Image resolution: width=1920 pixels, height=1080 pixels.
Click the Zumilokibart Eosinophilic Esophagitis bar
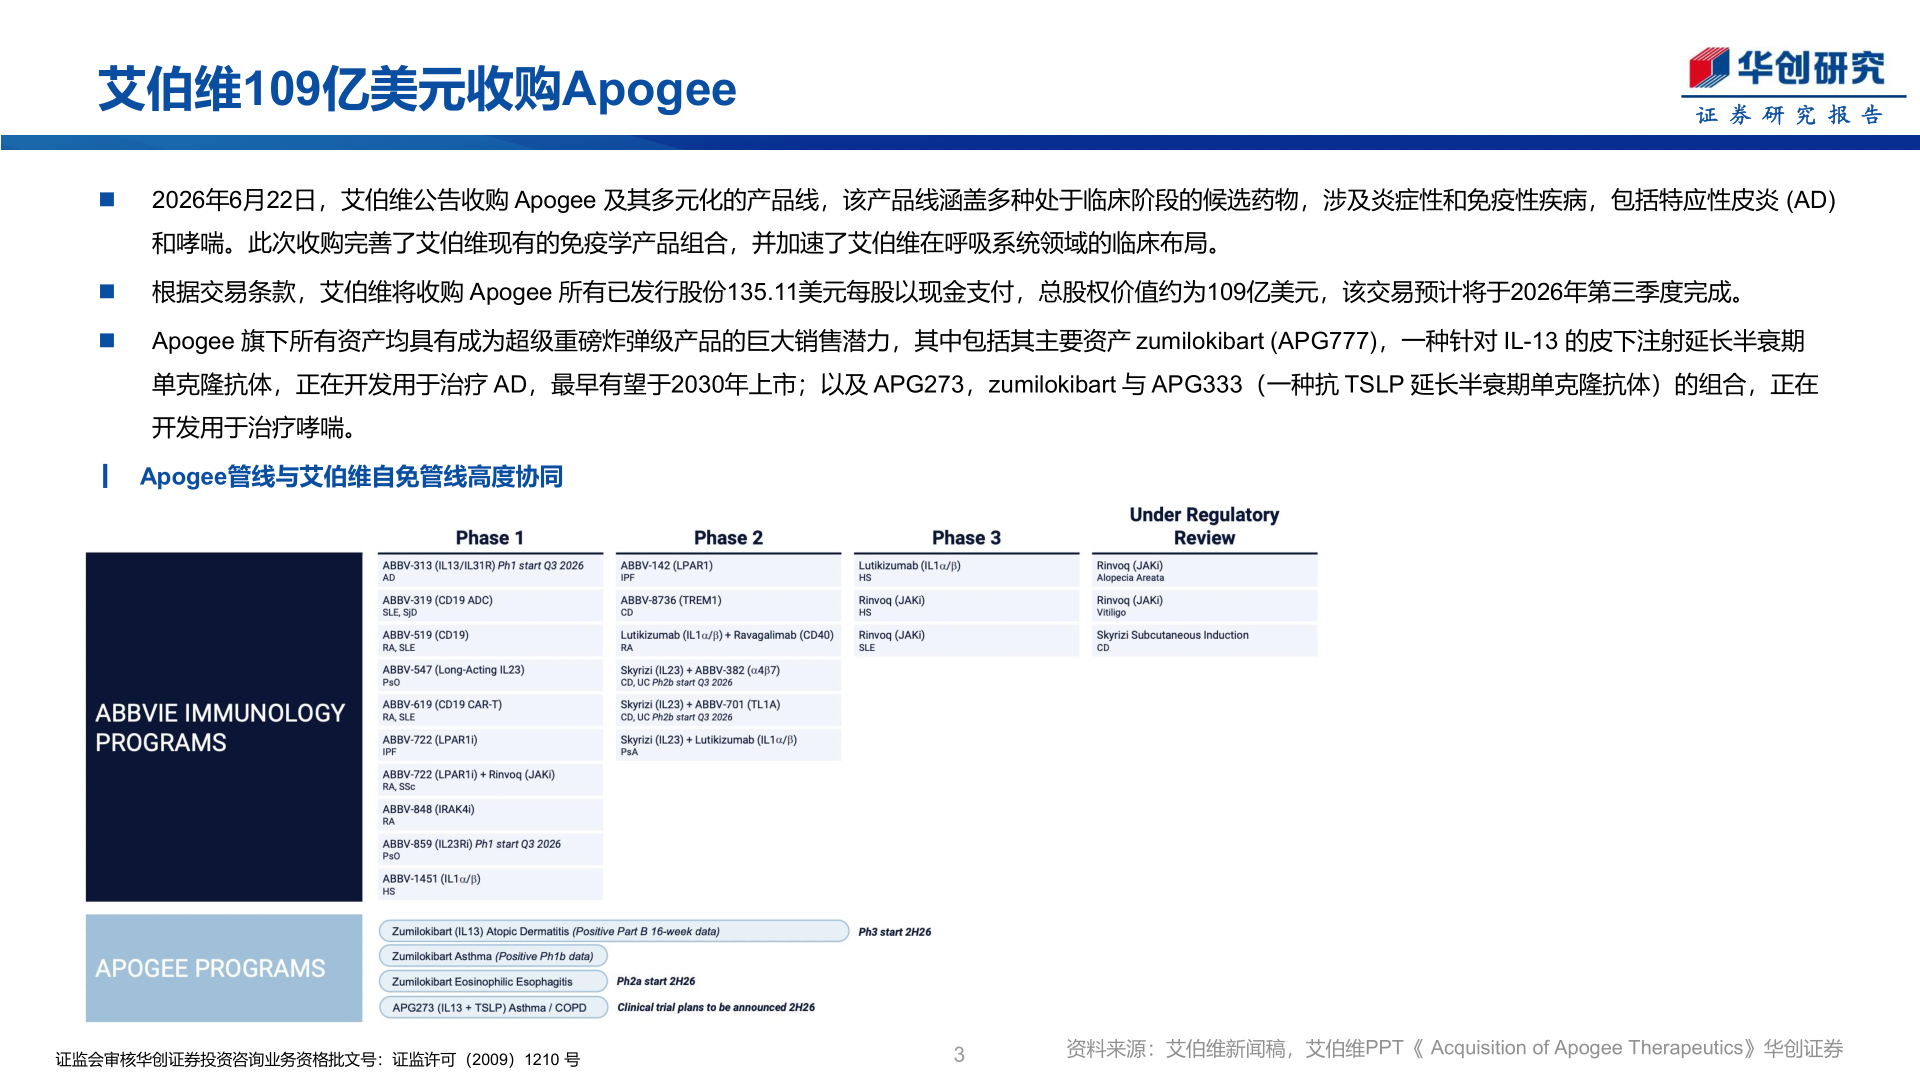[x=493, y=982]
